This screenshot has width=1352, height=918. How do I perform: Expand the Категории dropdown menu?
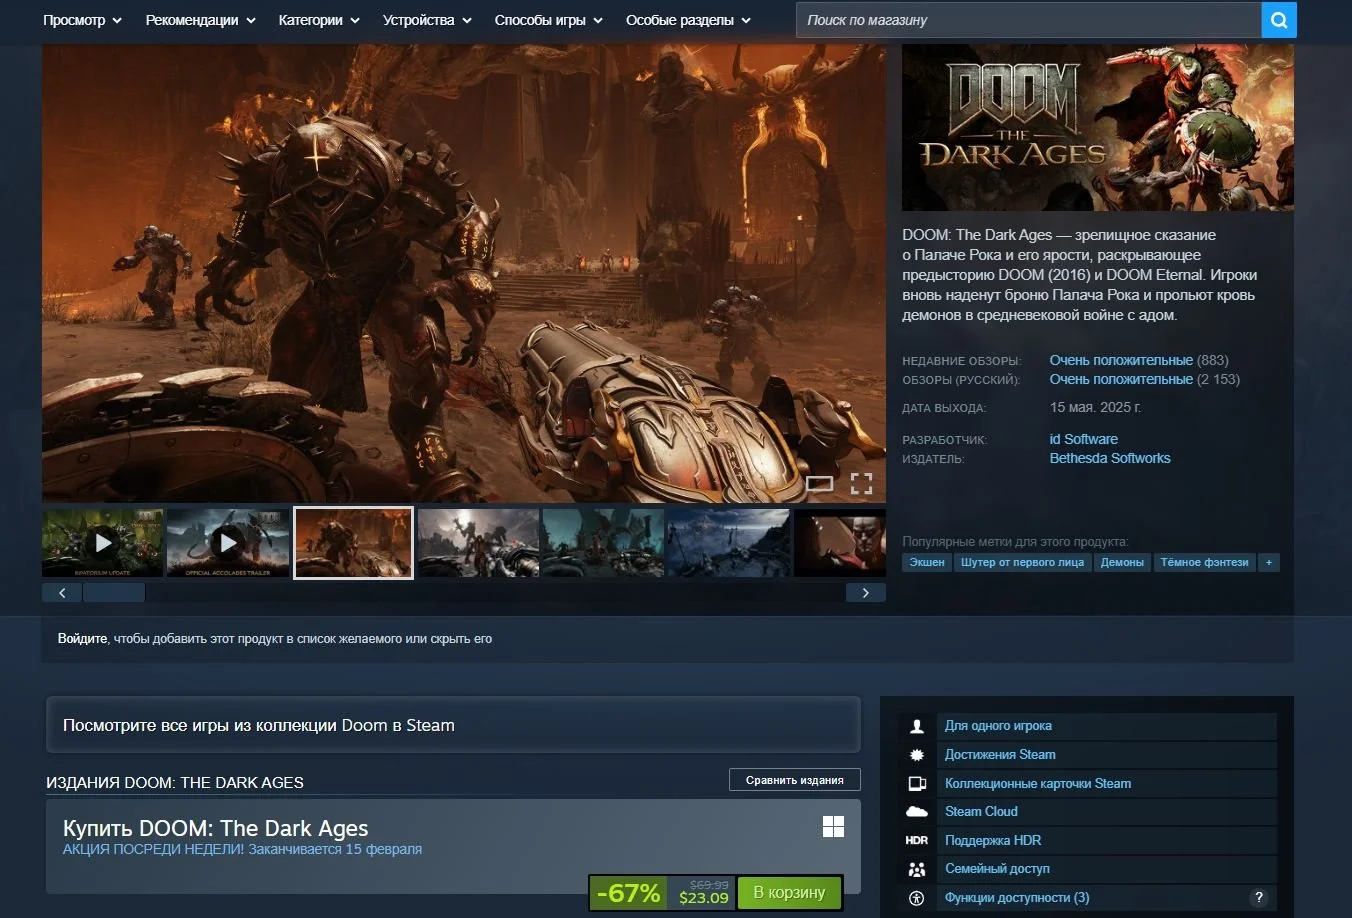pyautogui.click(x=319, y=20)
